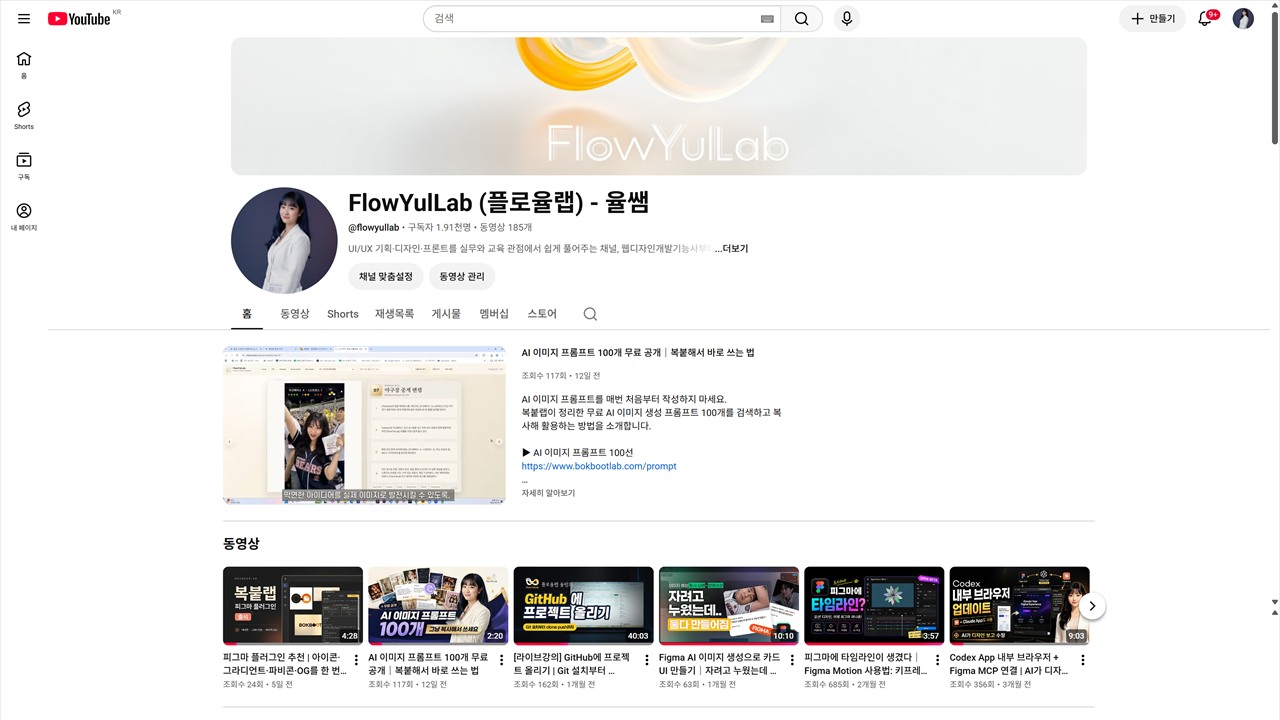Click title 피그마에 타임라인이 생겼다
The height and width of the screenshot is (720, 1280).
[865, 664]
